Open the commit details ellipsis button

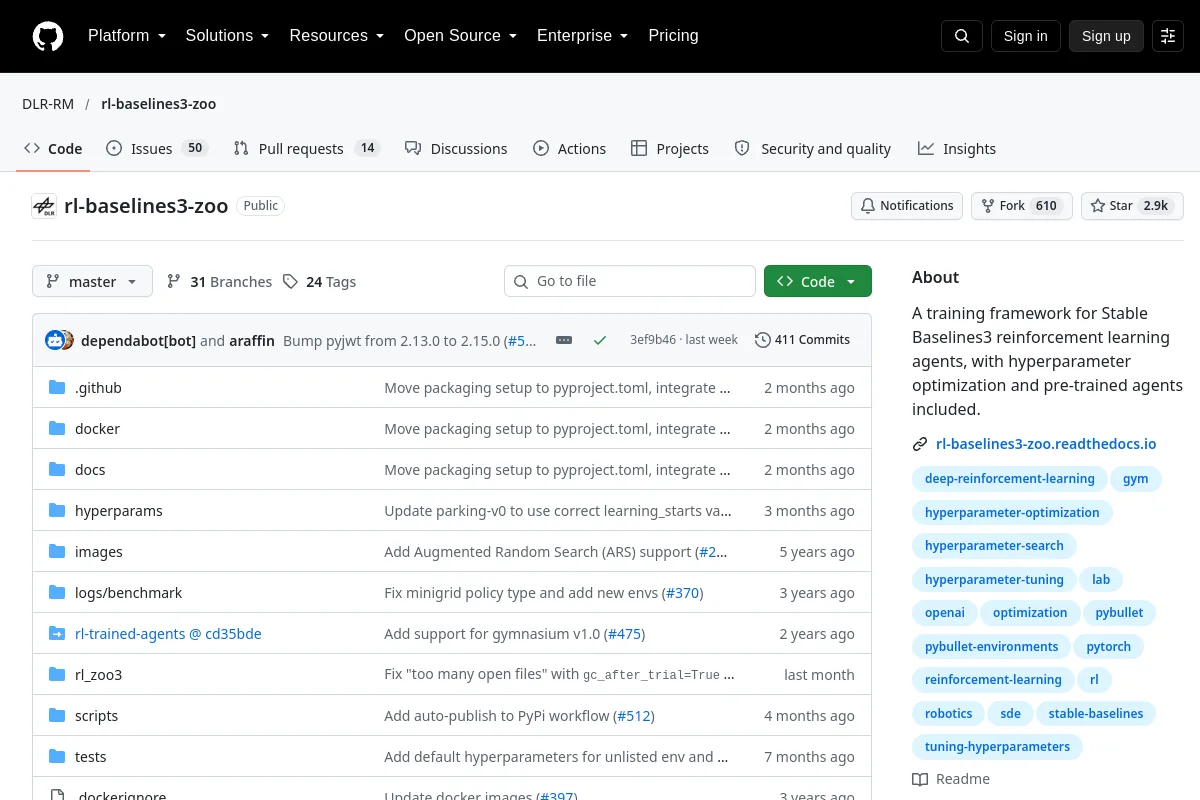pos(564,340)
